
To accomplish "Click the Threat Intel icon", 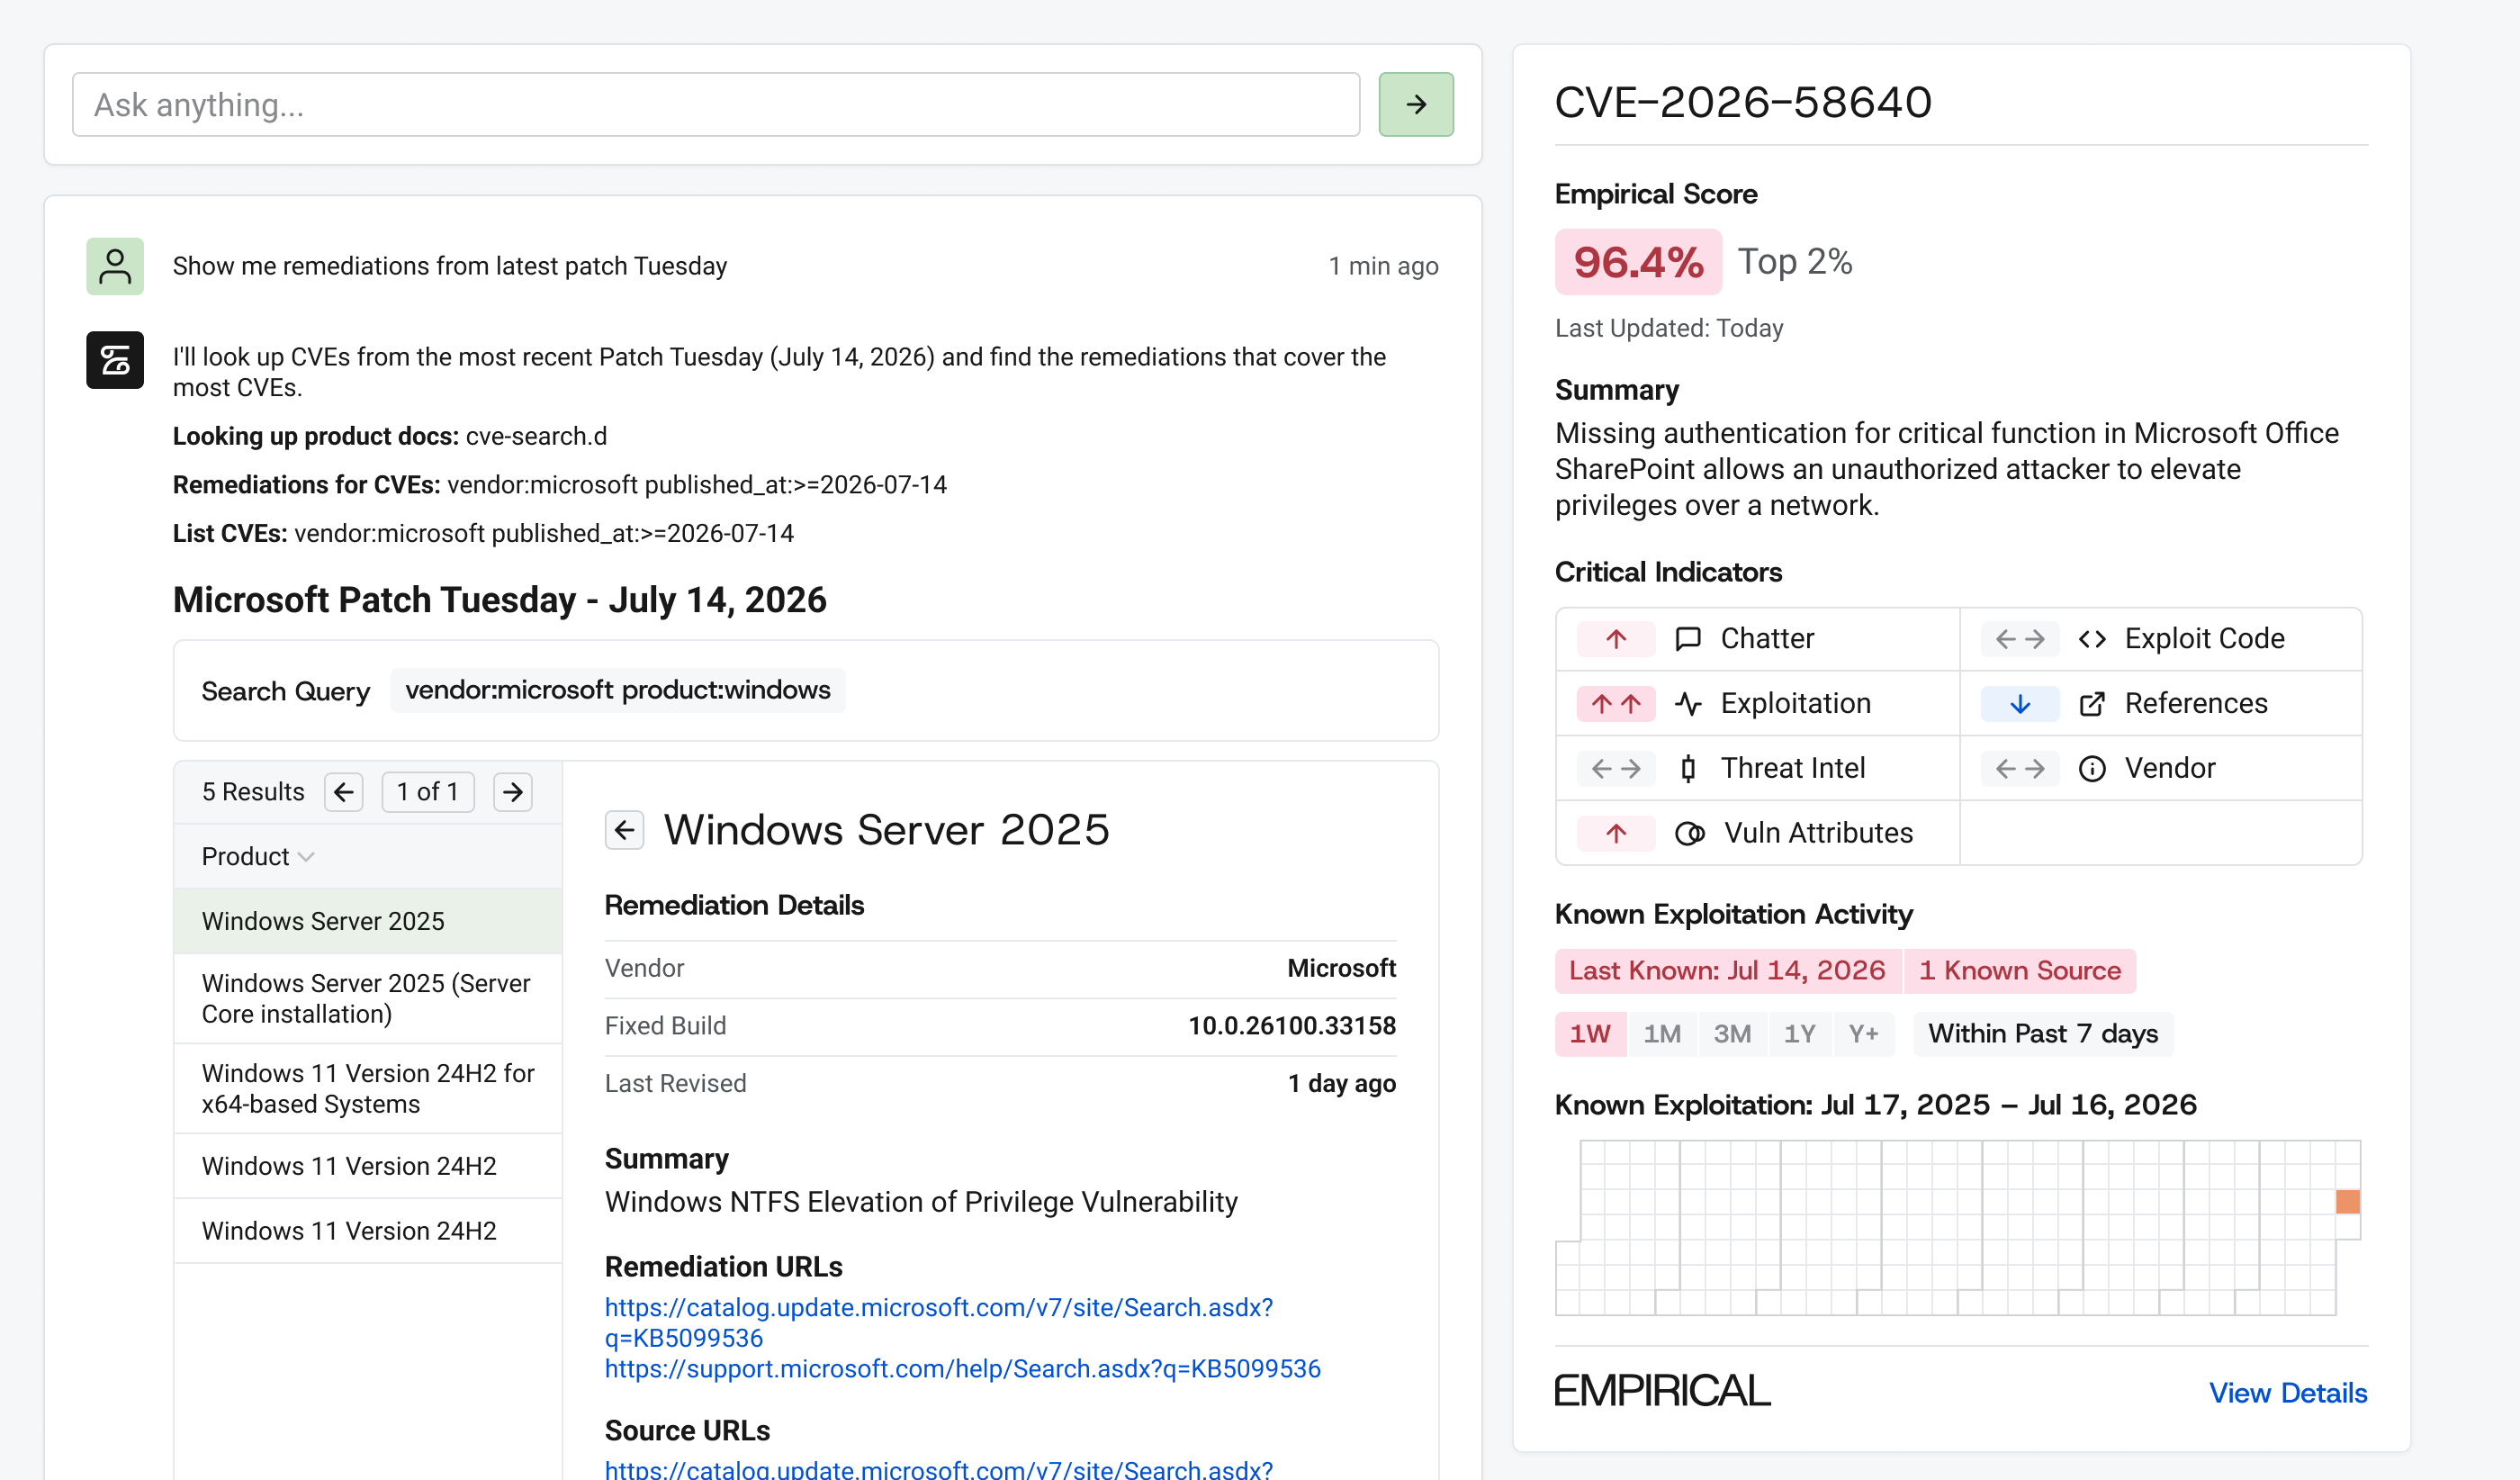I will [x=1688, y=768].
